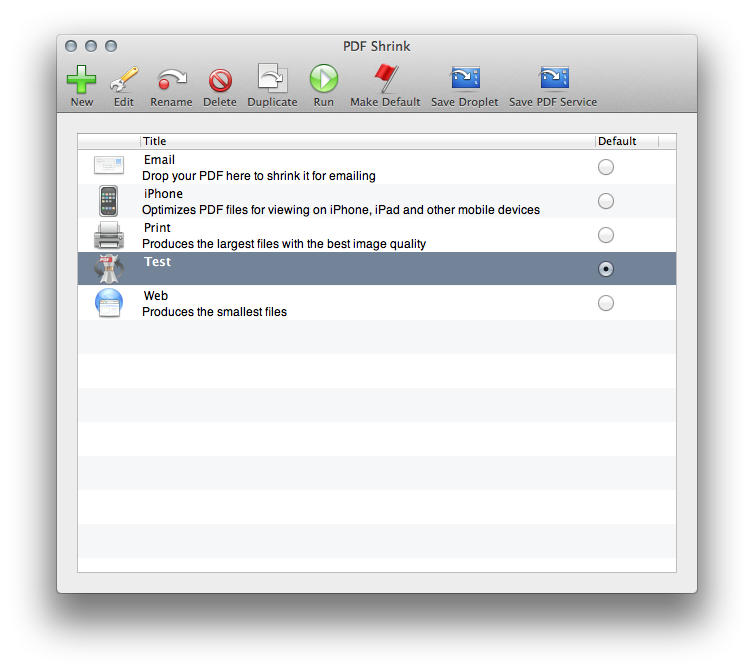Viewport: 754px width, 672px height.
Task: Click the Test default radio button
Action: tap(605, 269)
